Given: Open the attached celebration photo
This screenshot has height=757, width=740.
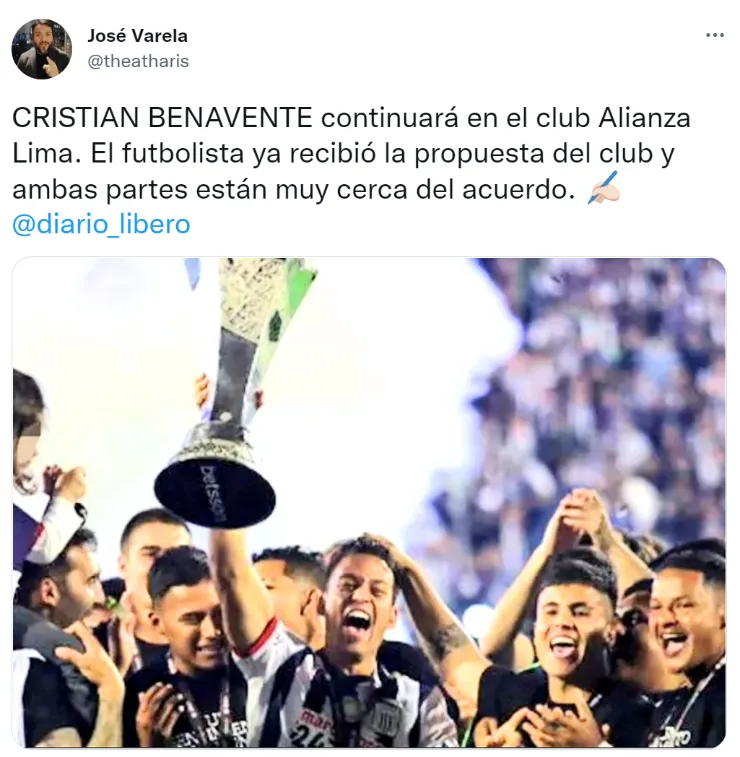Looking at the screenshot, I should 369,503.
